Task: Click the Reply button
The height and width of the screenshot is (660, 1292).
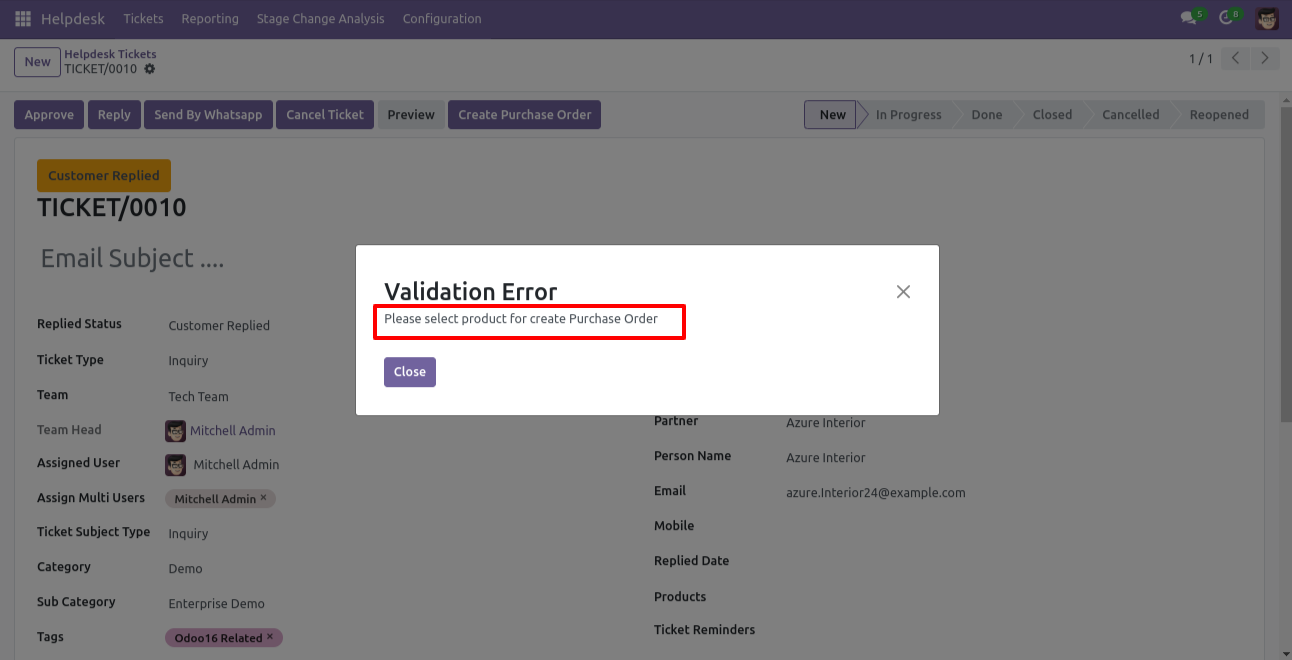Action: [x=114, y=115]
